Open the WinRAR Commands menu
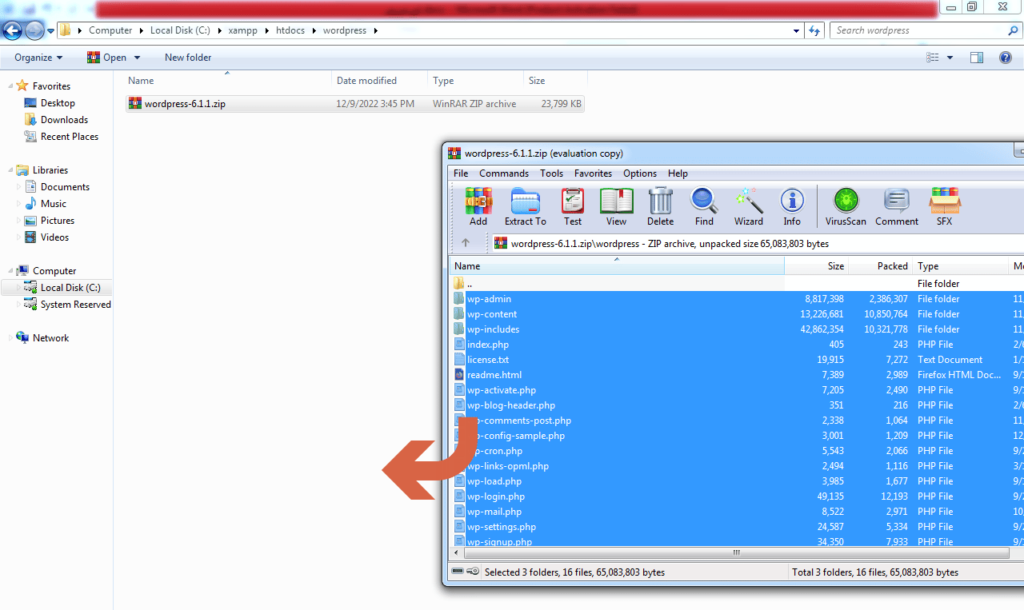Viewport: 1024px width, 610px height. tap(504, 173)
